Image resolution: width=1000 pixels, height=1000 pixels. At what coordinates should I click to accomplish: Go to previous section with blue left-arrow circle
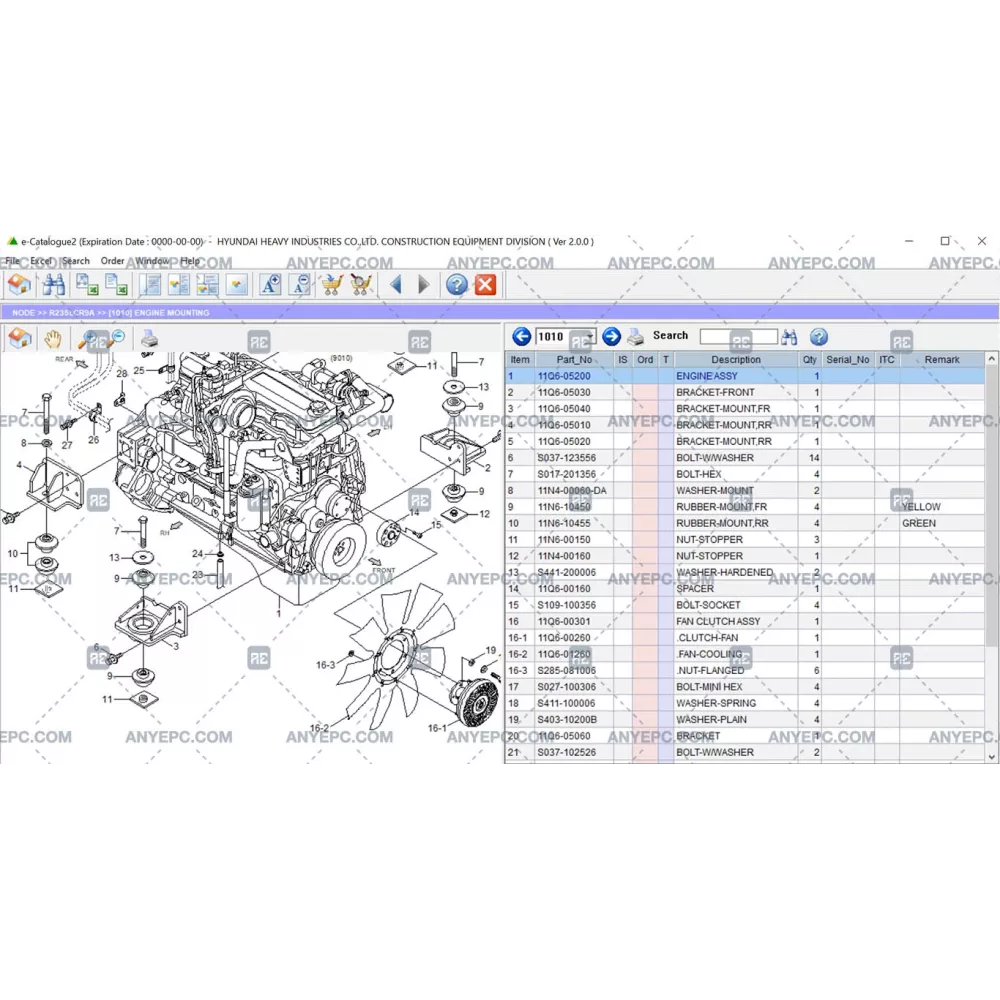click(521, 337)
